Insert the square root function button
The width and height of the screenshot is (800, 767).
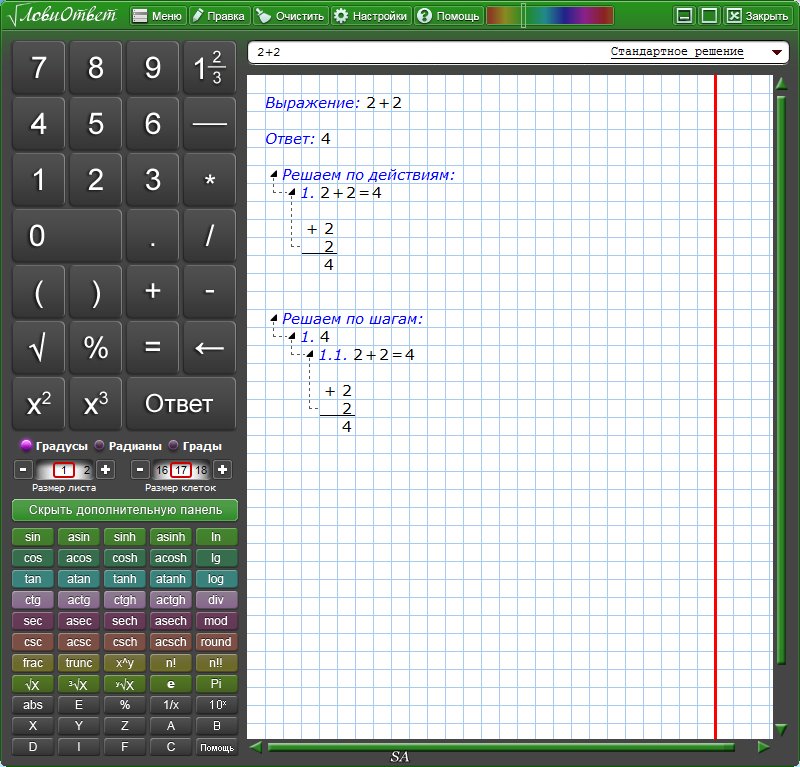click(x=33, y=684)
